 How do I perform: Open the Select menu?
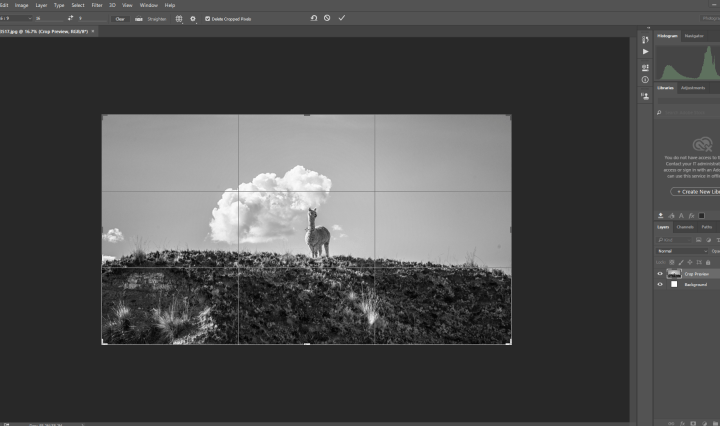78,5
